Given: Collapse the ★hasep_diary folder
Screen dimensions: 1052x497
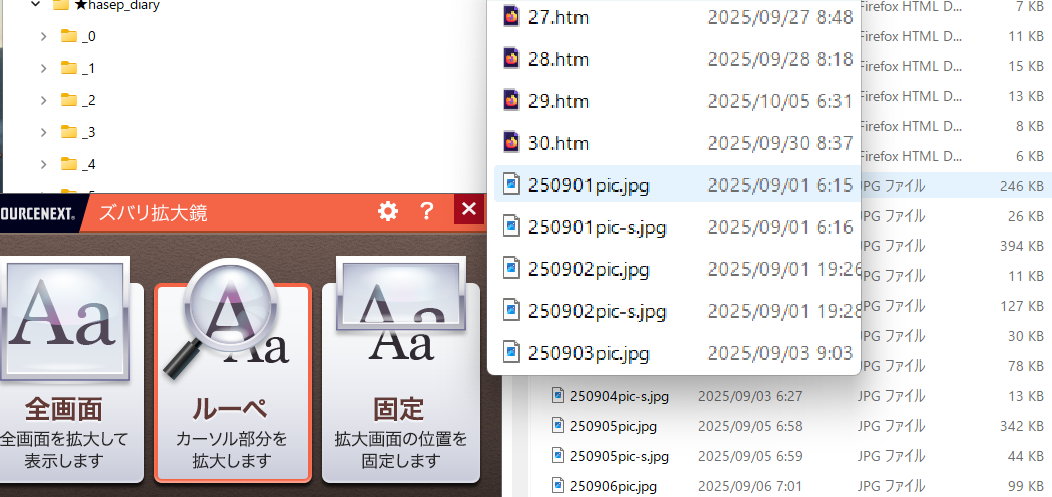Looking at the screenshot, I should point(36,5).
